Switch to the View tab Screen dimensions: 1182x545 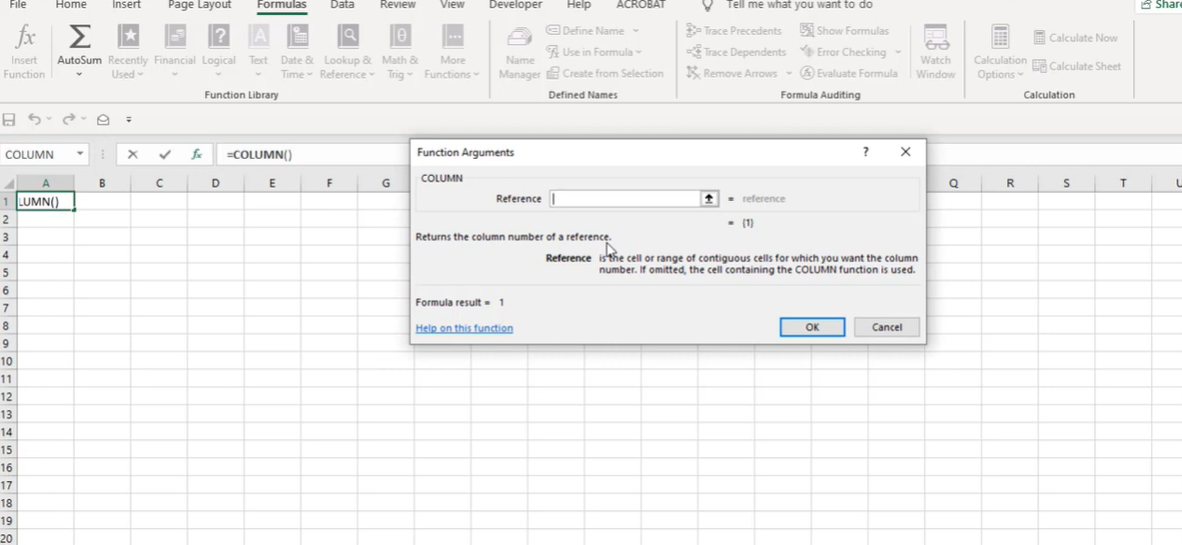tap(452, 5)
